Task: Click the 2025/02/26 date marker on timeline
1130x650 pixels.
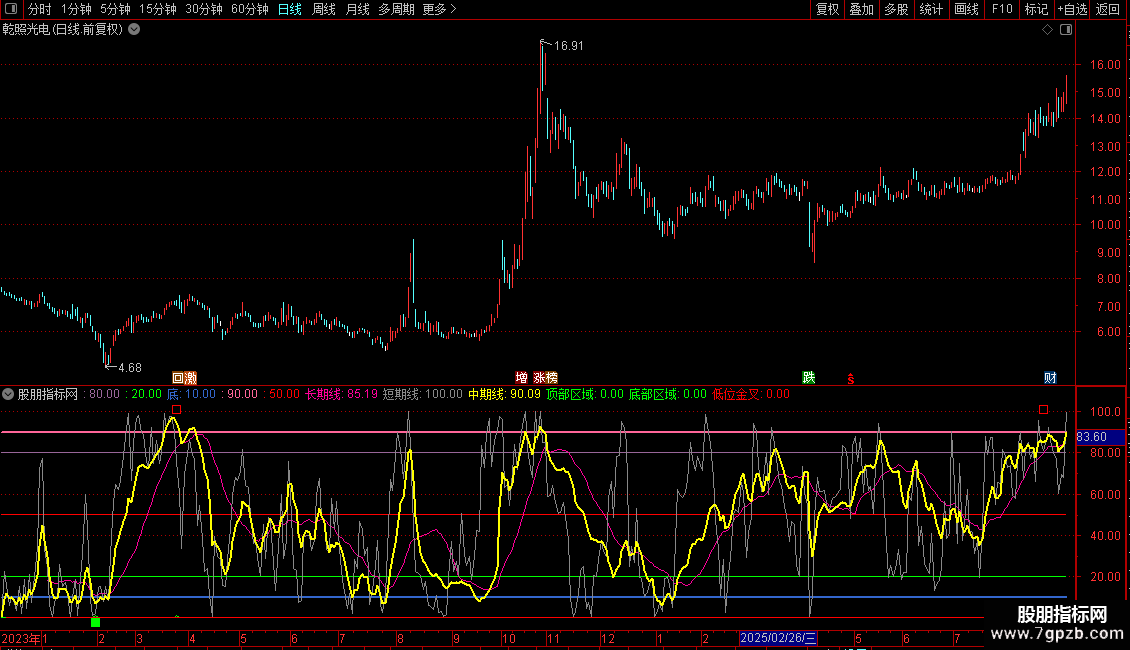Action: [778, 638]
